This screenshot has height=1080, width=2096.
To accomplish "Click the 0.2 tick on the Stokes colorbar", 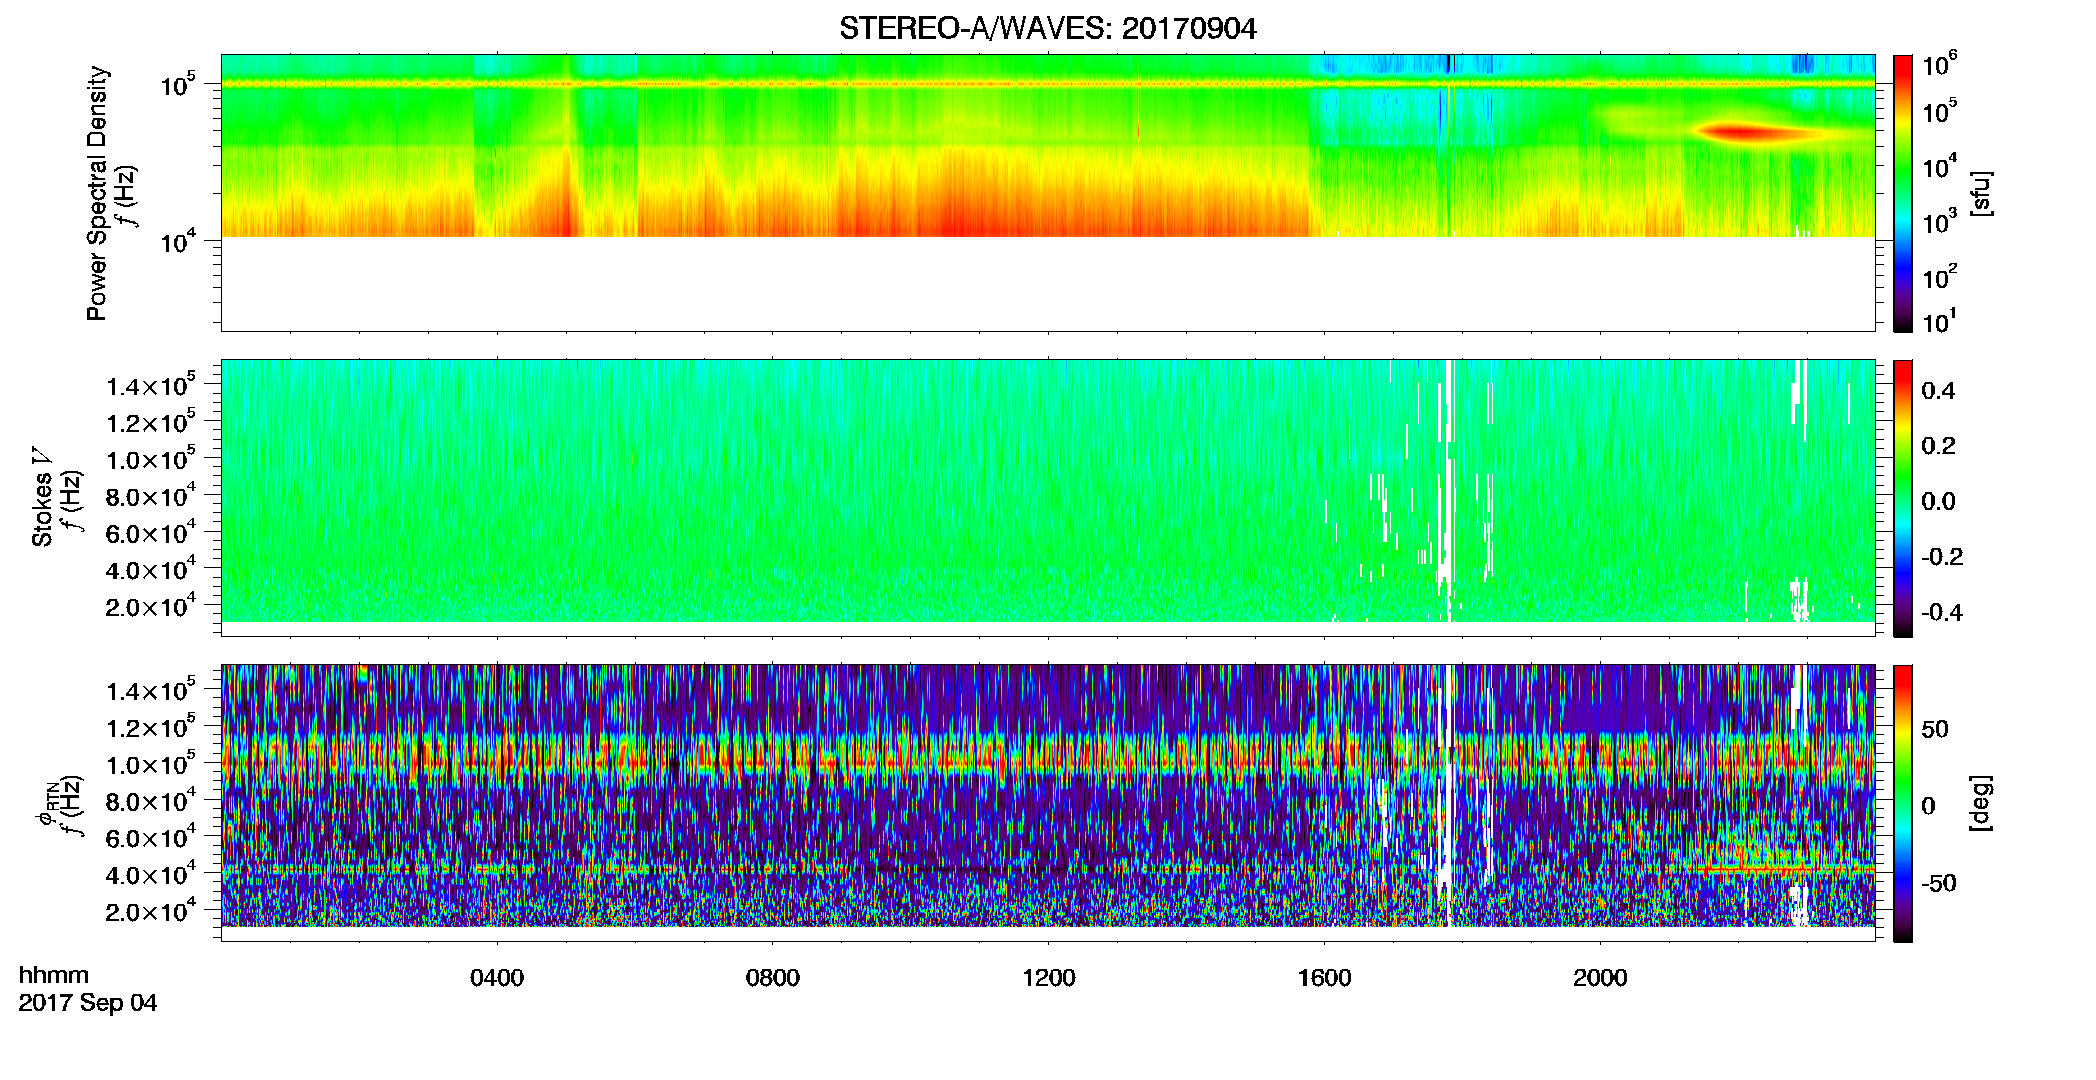I will click(x=1938, y=446).
